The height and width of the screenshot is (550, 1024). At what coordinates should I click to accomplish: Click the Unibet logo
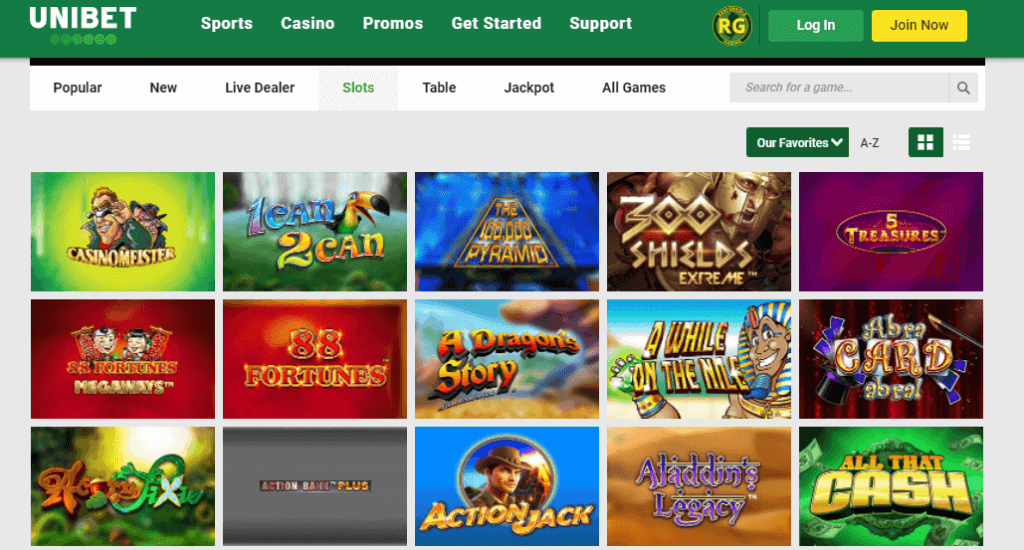[83, 25]
